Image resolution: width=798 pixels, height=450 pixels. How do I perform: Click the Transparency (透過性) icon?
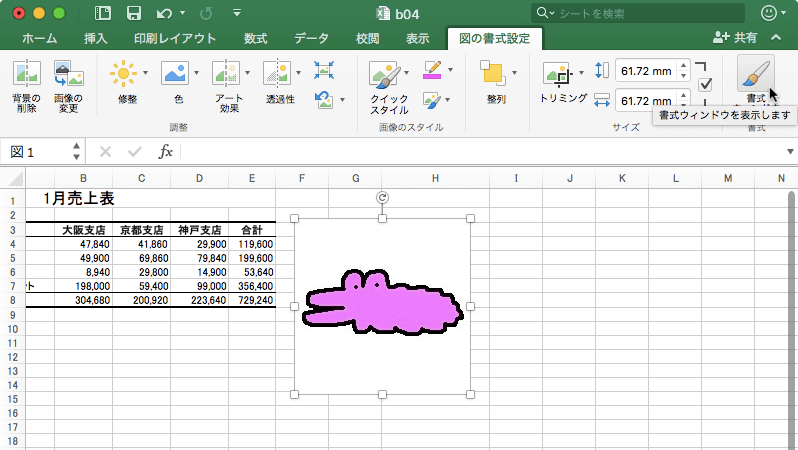277,73
